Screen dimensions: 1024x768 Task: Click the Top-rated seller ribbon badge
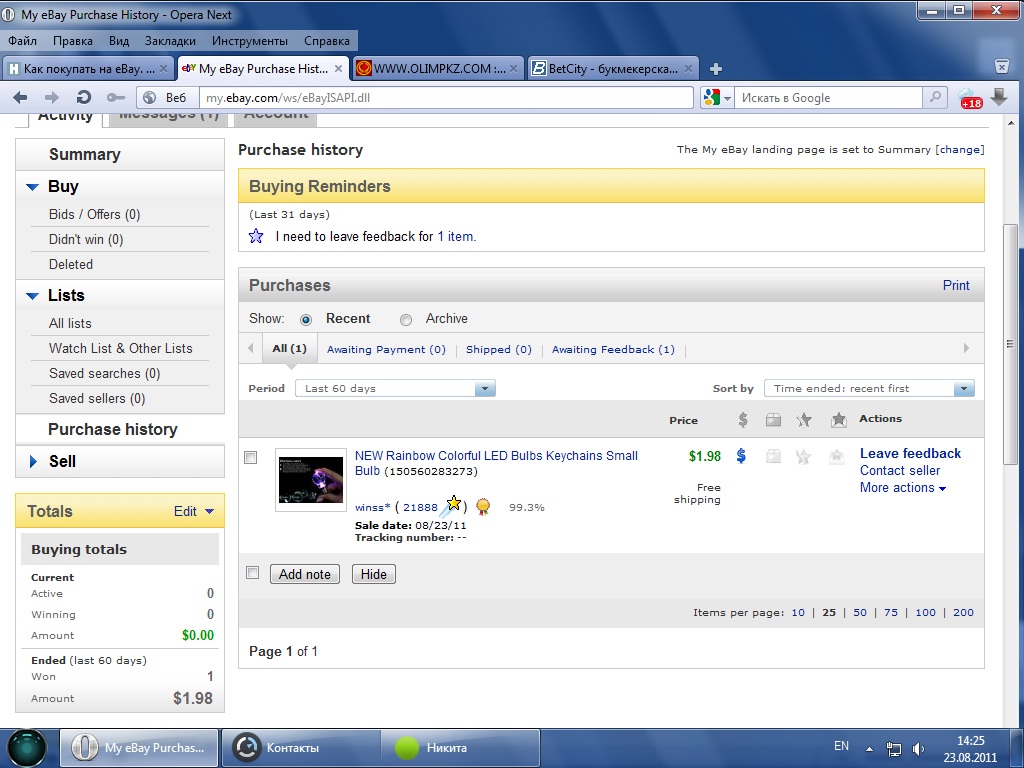(x=483, y=507)
